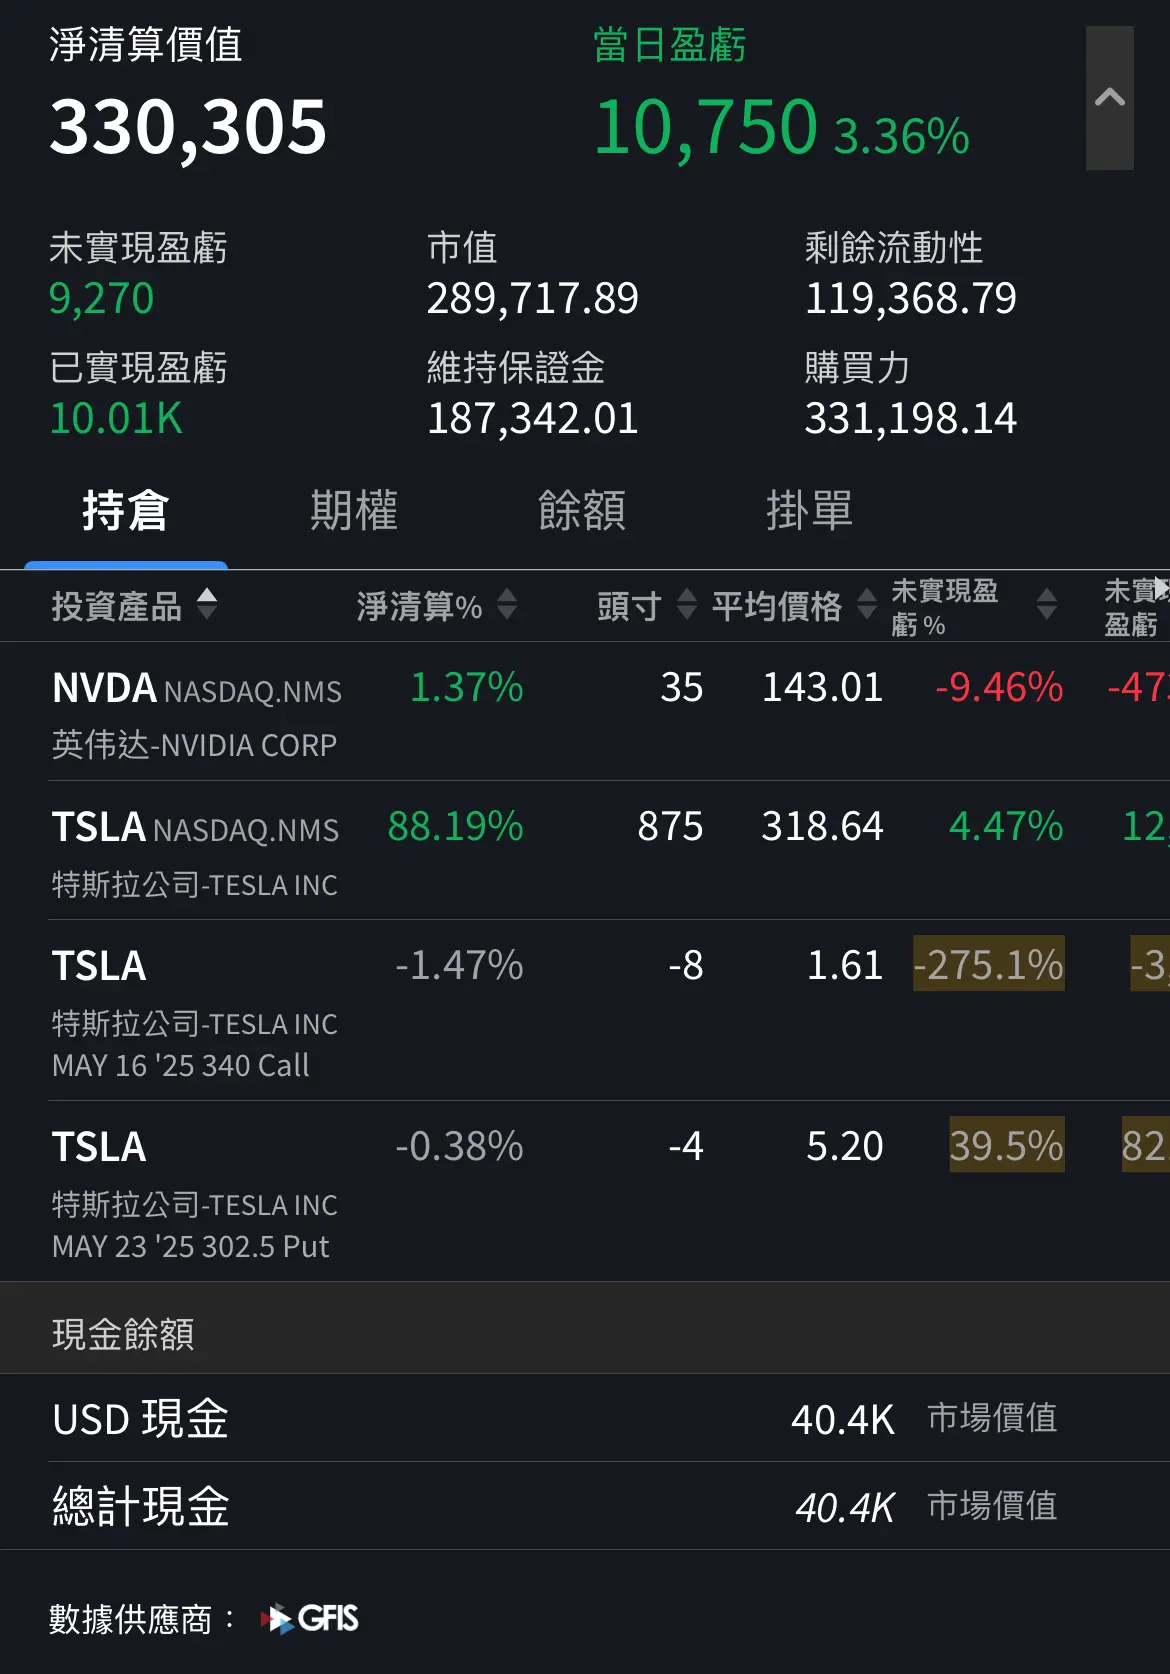1170x1674 pixels.
Task: Tap the 當日盈虧 10,750 value
Action: pos(705,127)
